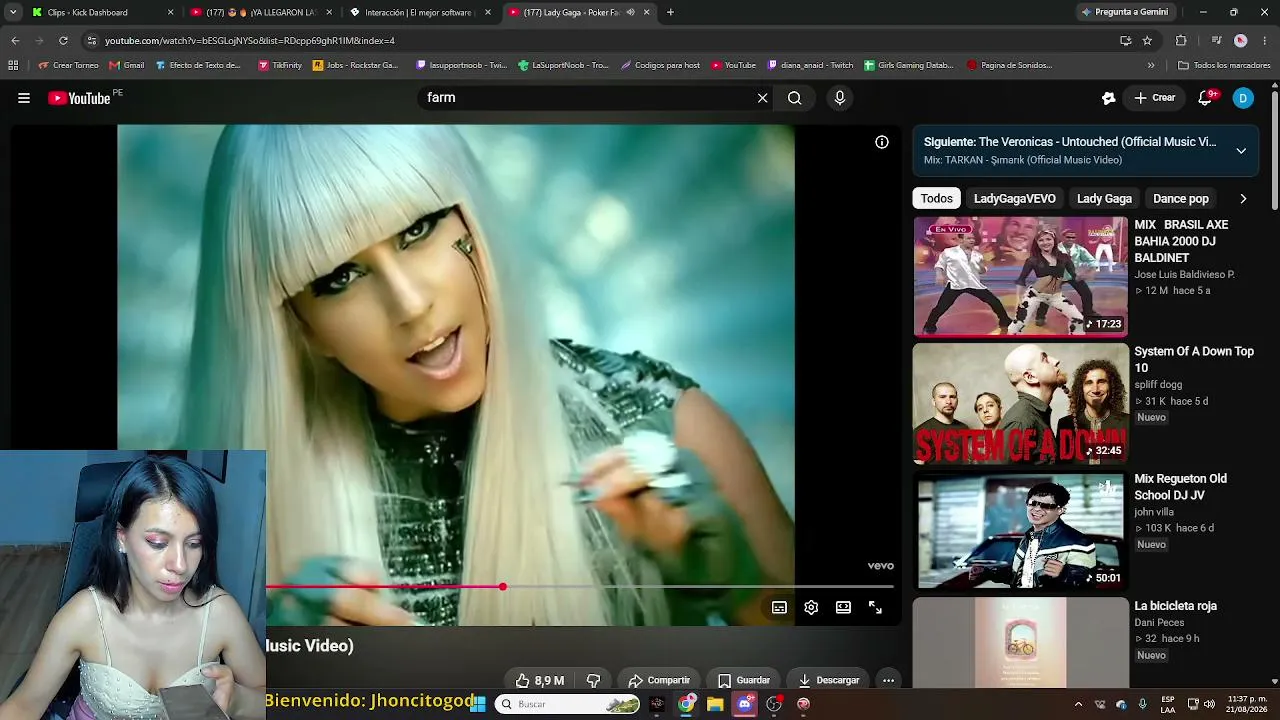Clear the search box text
Image resolution: width=1280 pixels, height=720 pixels.
pyautogui.click(x=762, y=98)
